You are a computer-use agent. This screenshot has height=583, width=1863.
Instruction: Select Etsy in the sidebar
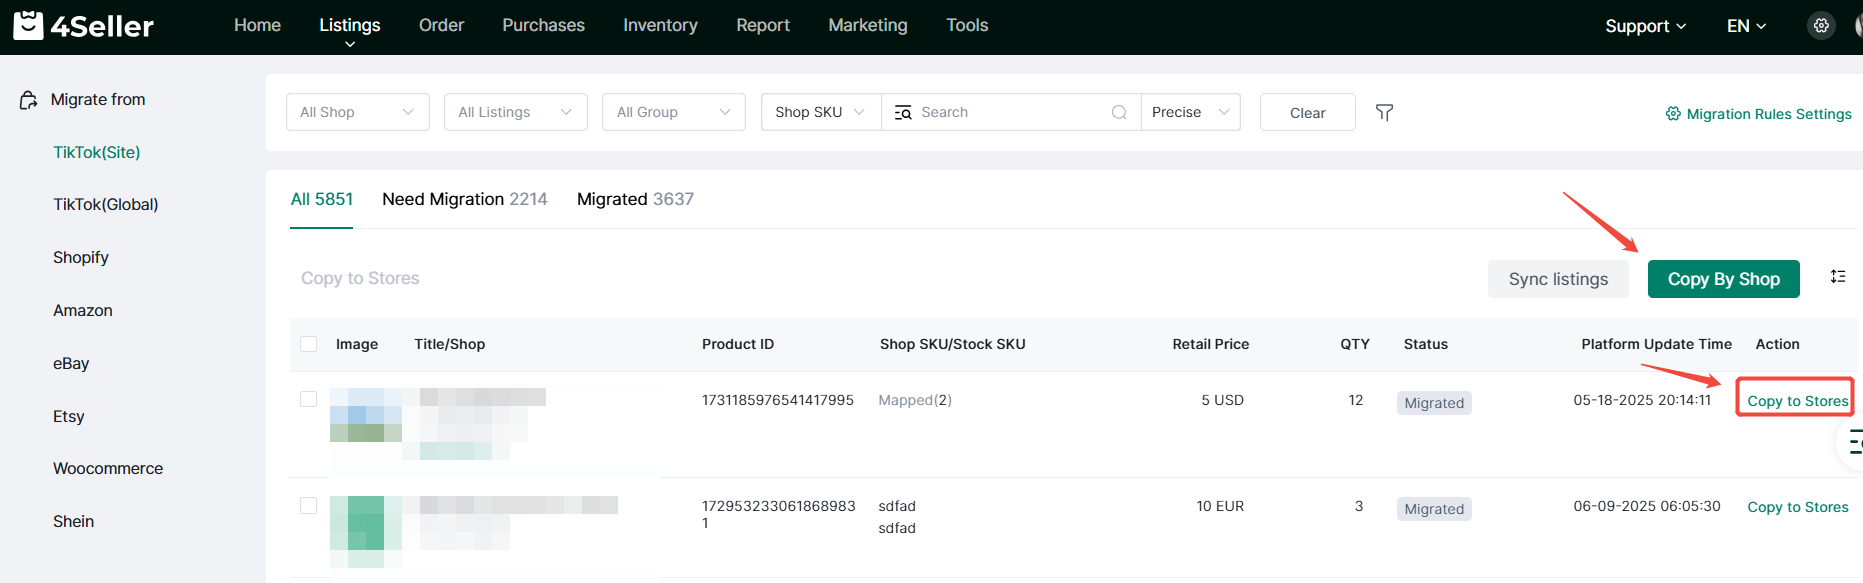69,416
